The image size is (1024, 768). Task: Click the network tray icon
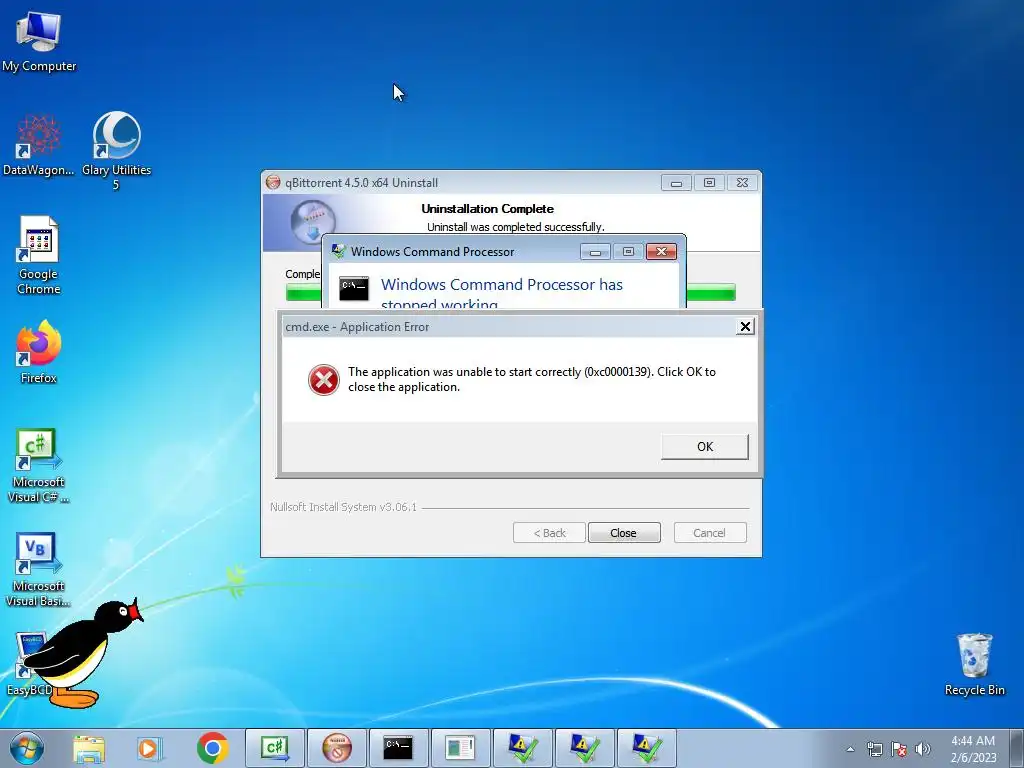tap(874, 749)
